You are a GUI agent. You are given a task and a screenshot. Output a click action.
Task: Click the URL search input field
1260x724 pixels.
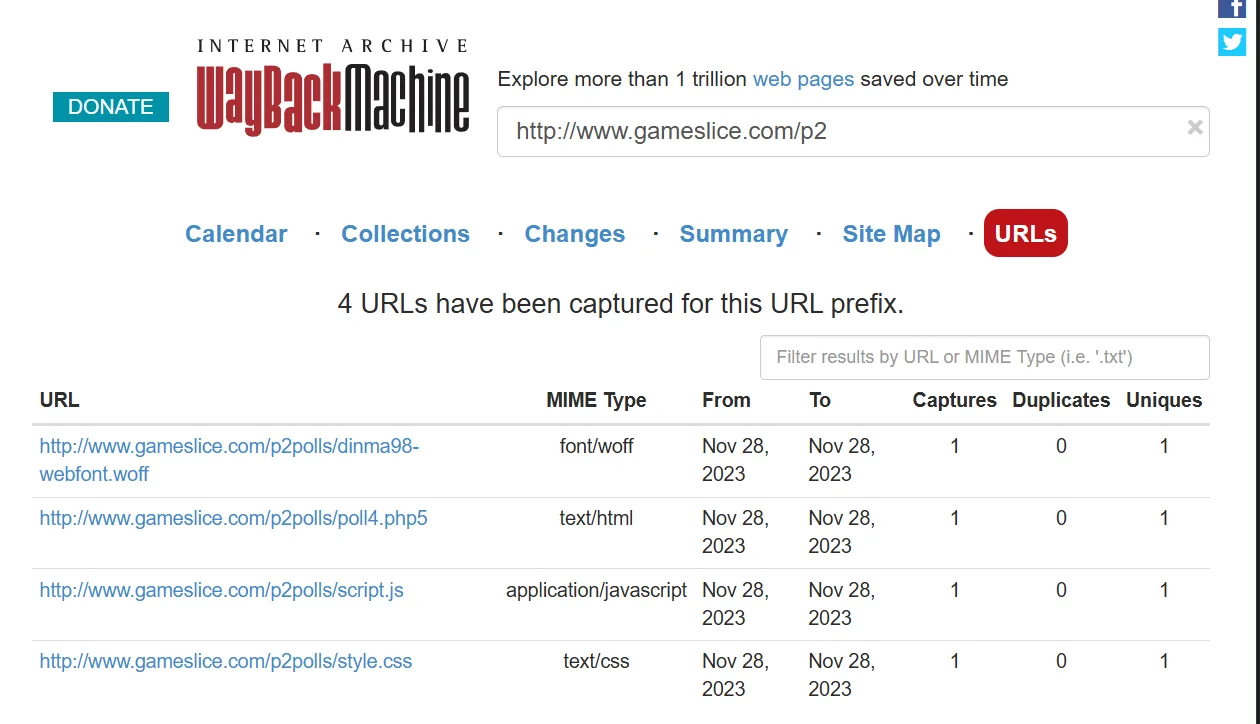[853, 131]
